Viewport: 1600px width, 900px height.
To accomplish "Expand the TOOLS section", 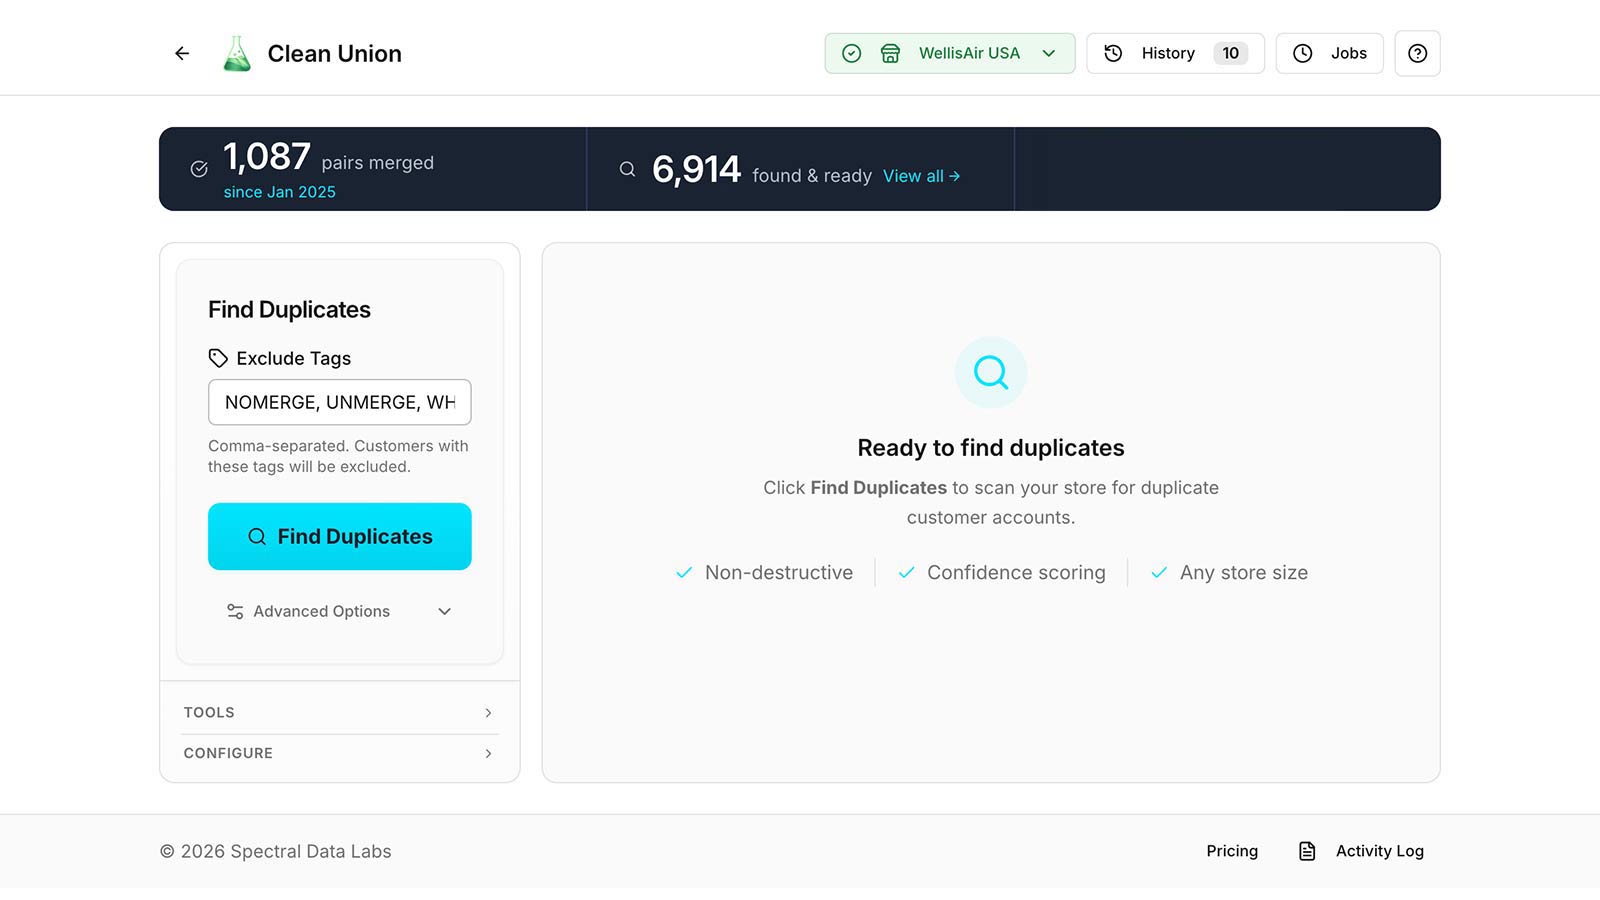I will click(339, 713).
